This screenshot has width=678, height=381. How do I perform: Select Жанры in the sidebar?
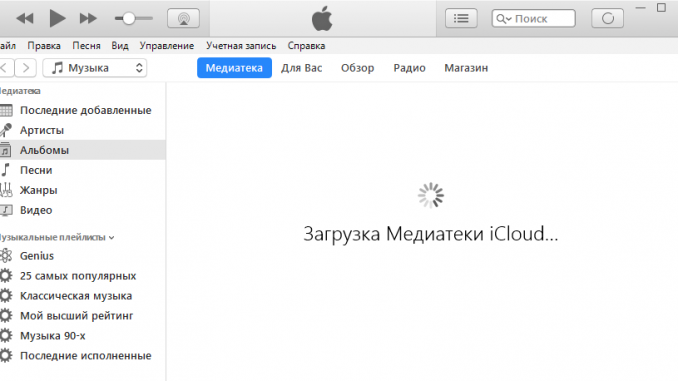pos(82,190)
